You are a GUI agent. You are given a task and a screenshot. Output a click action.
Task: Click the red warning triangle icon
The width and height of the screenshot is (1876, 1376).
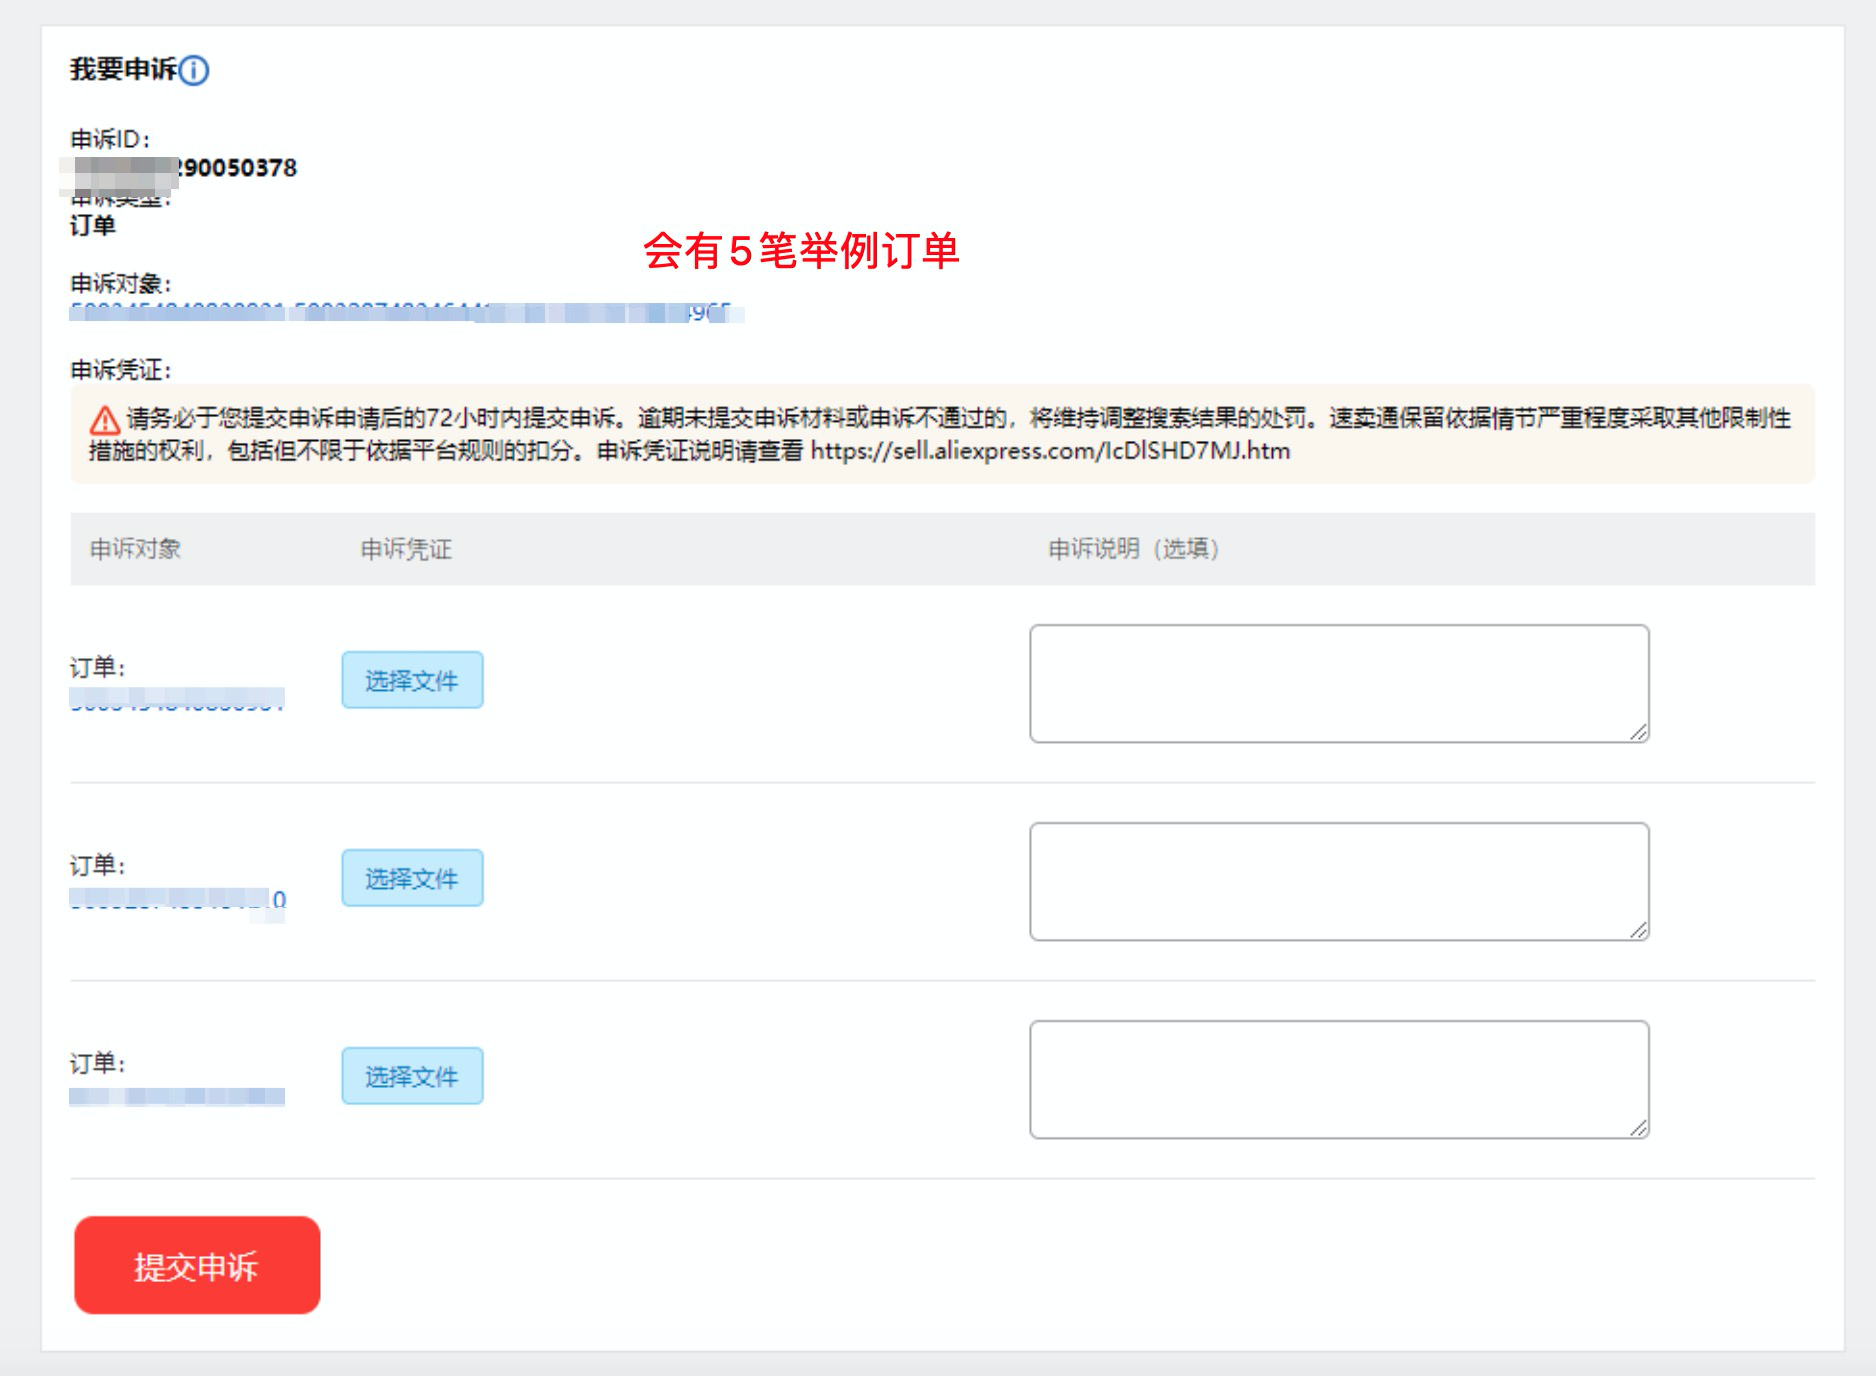tap(105, 420)
